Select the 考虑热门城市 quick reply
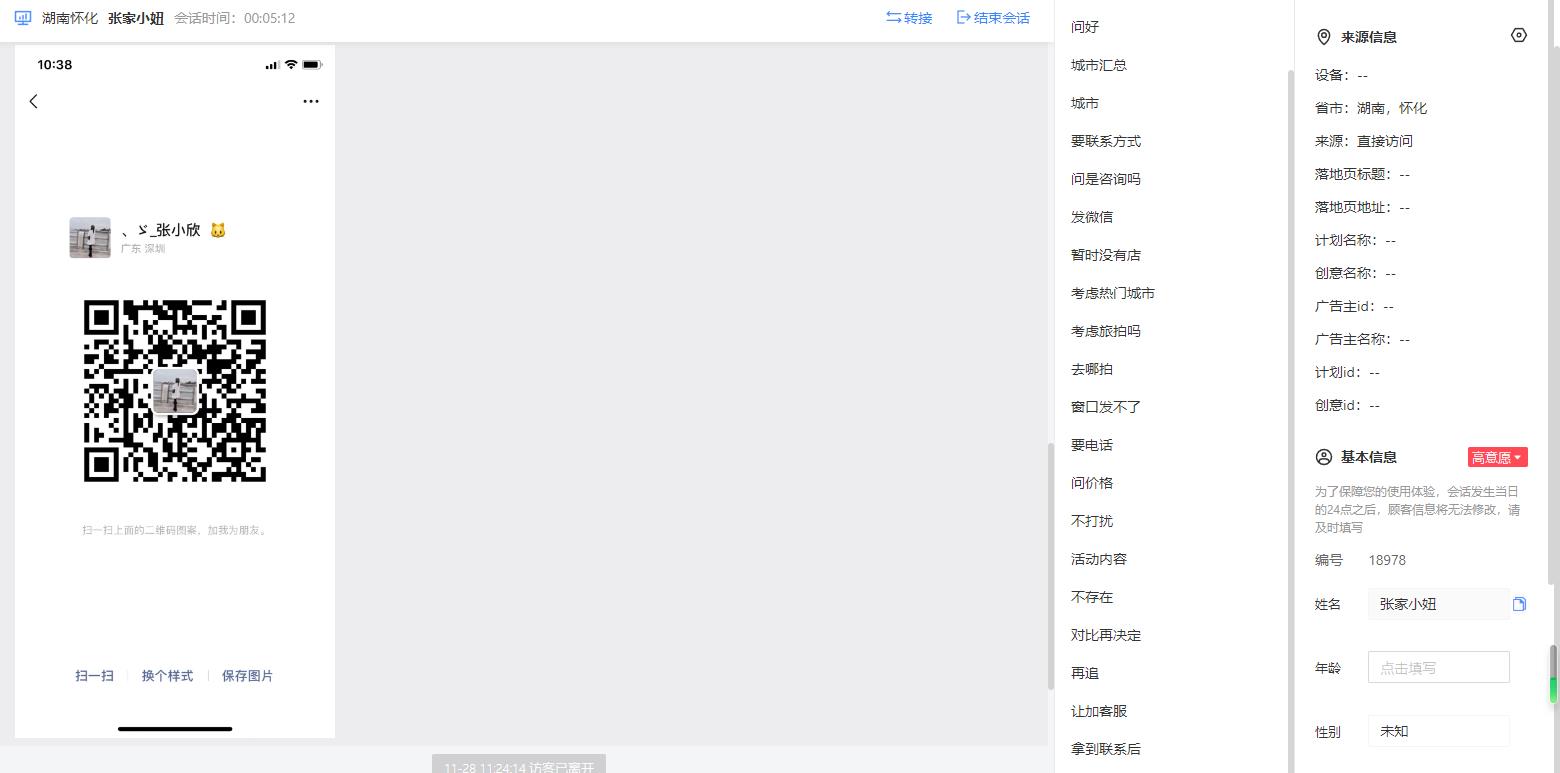1560x773 pixels. 1113,293
